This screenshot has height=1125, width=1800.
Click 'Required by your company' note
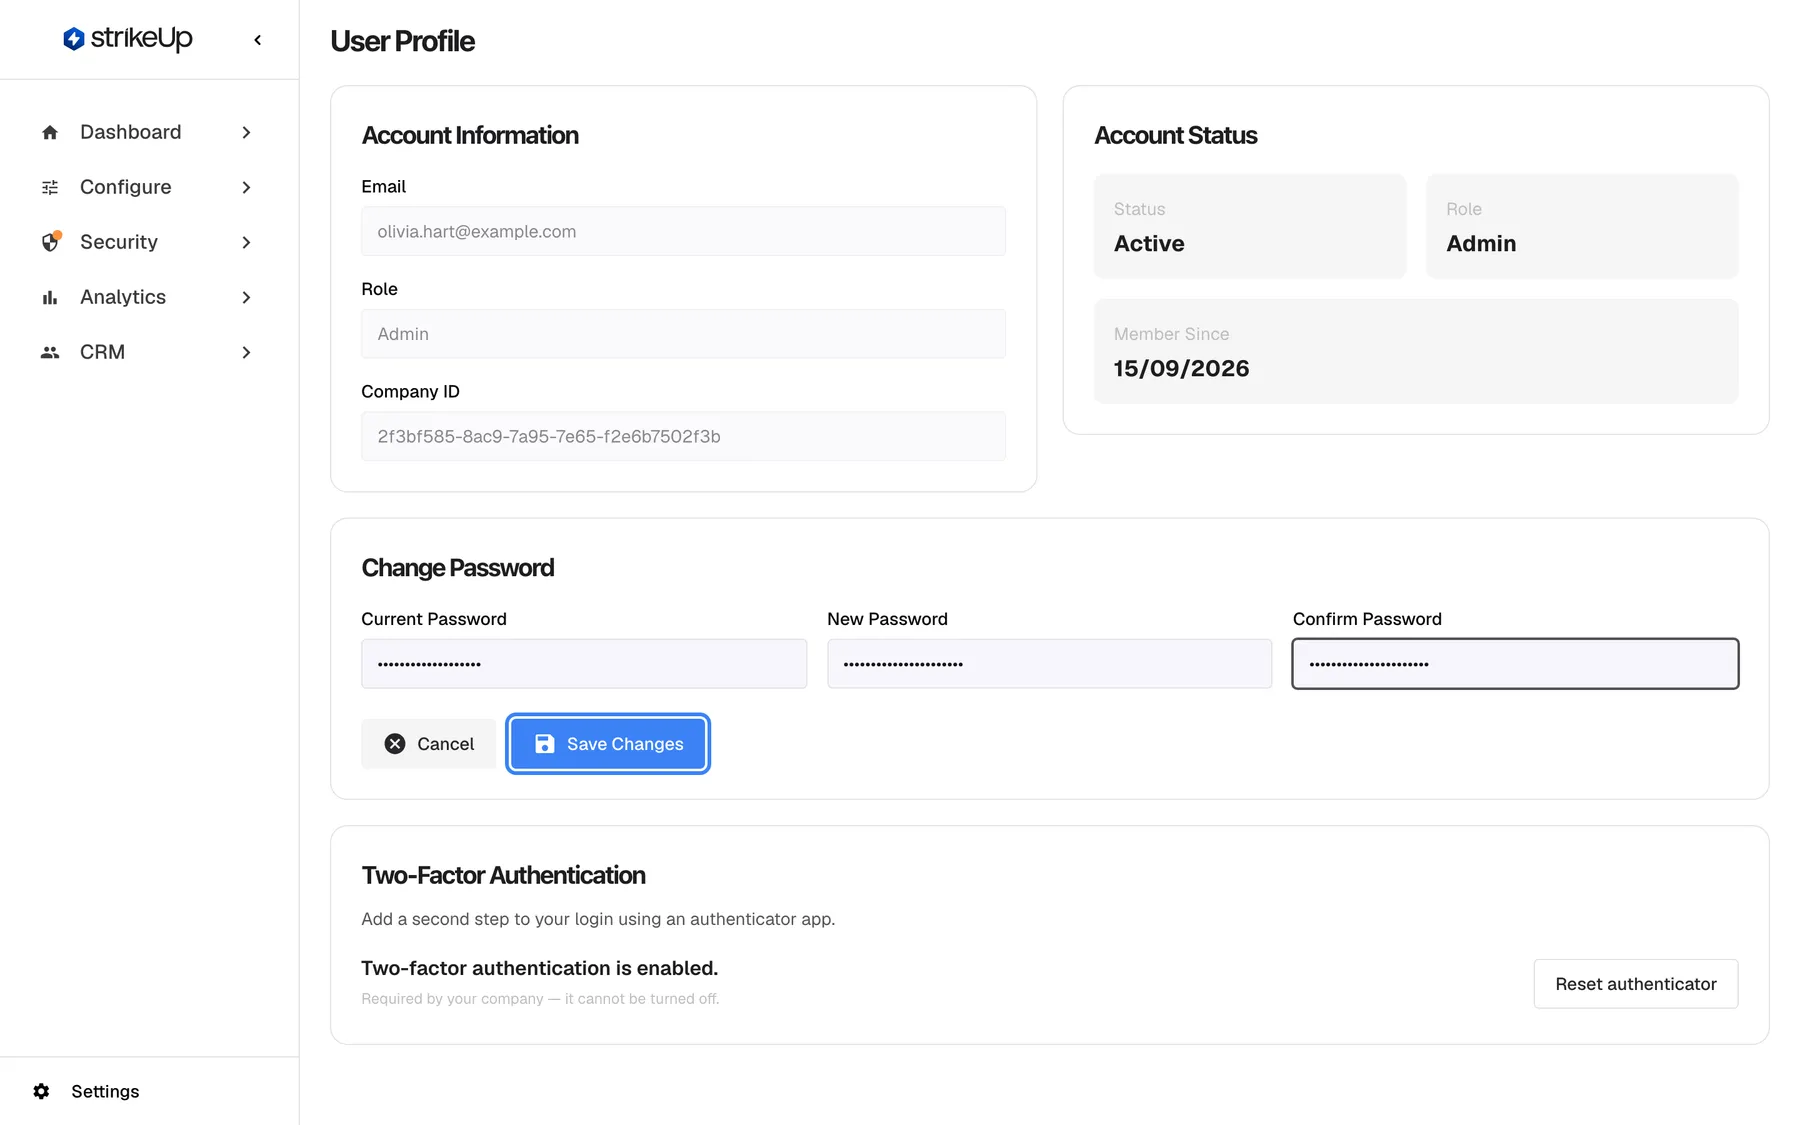coord(540,999)
